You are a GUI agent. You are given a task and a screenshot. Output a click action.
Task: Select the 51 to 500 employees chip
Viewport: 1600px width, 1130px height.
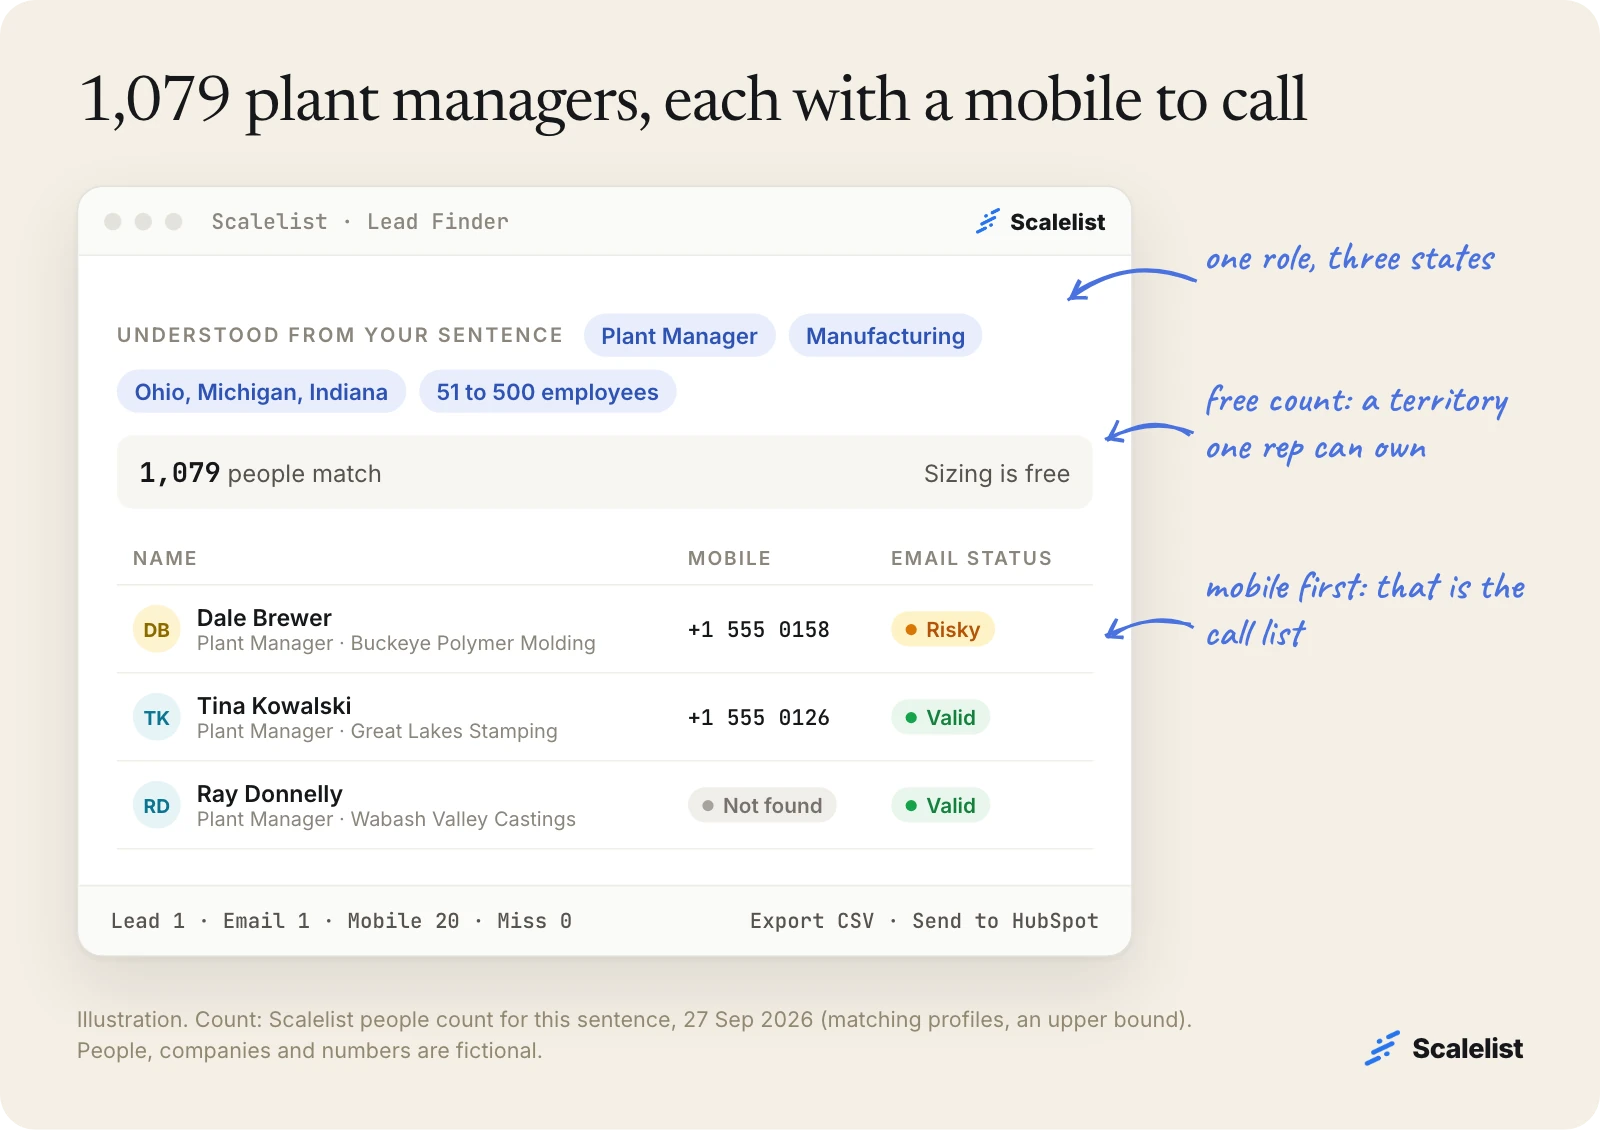(547, 392)
